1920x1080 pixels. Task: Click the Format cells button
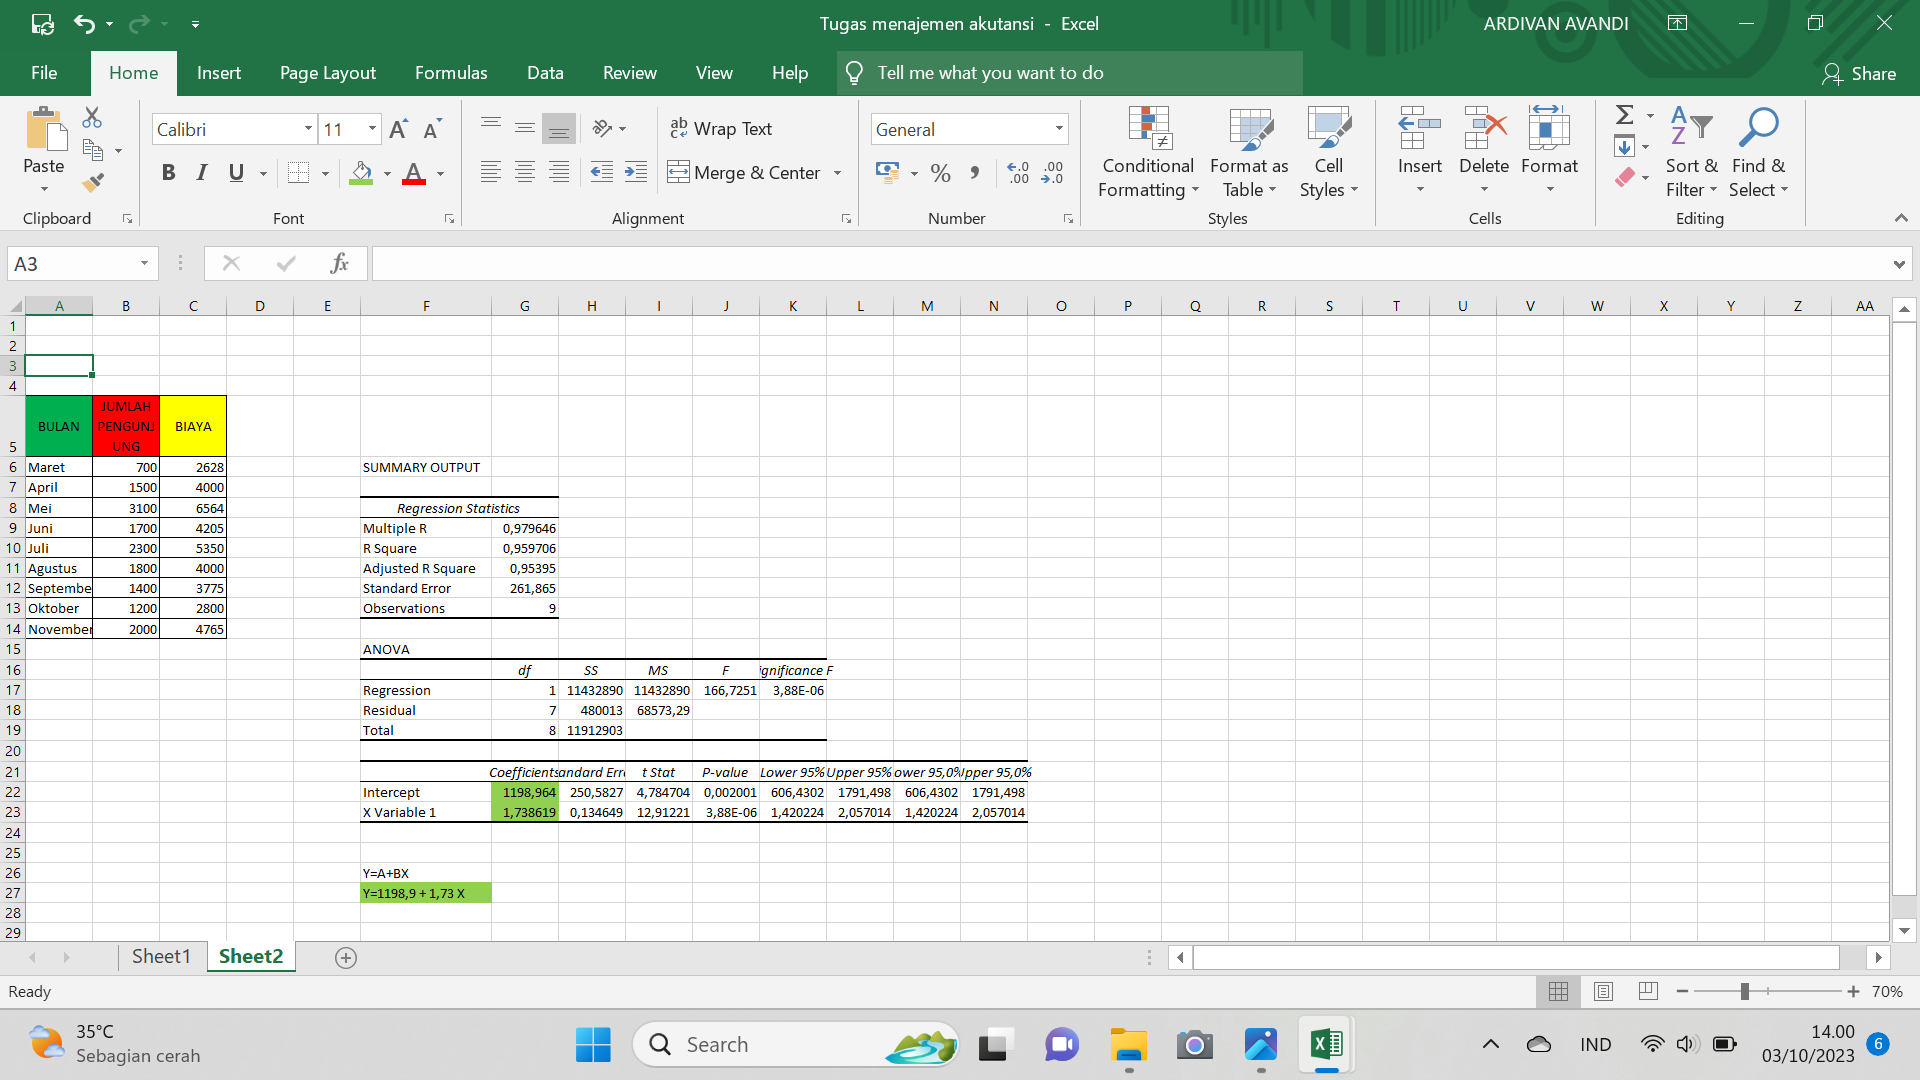[x=1549, y=150]
